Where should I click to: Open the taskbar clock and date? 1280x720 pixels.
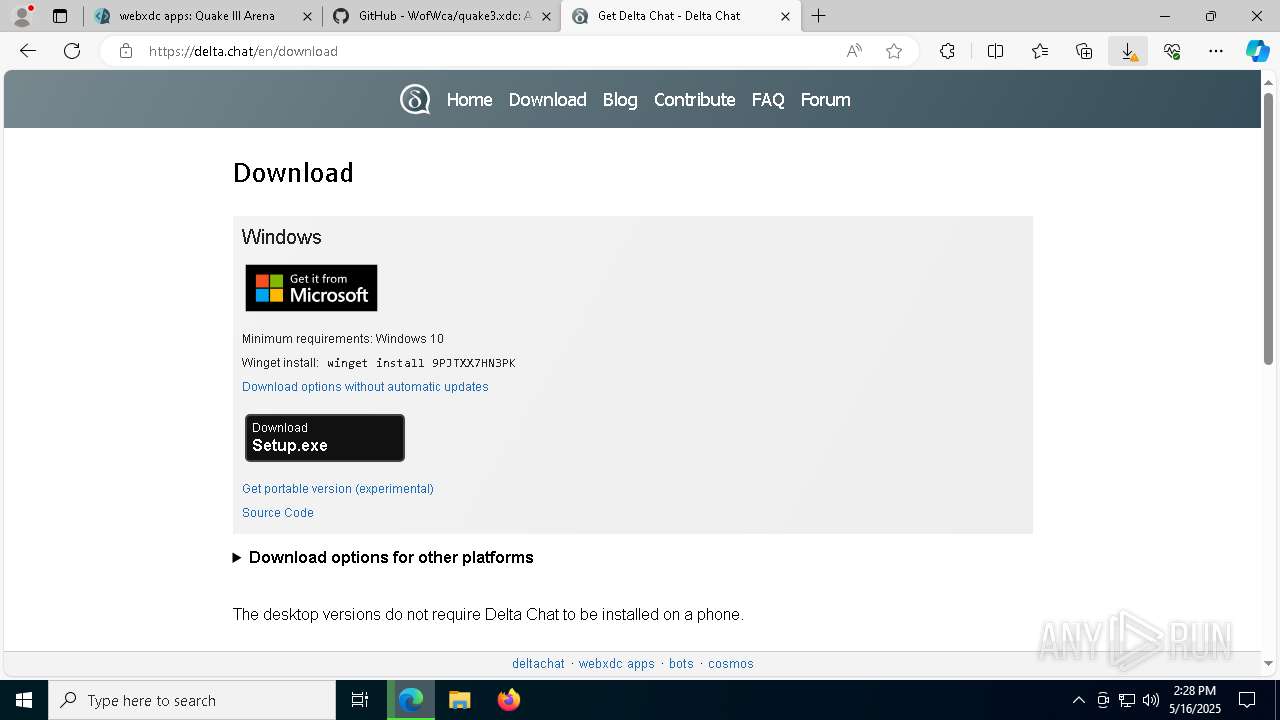coord(1195,700)
